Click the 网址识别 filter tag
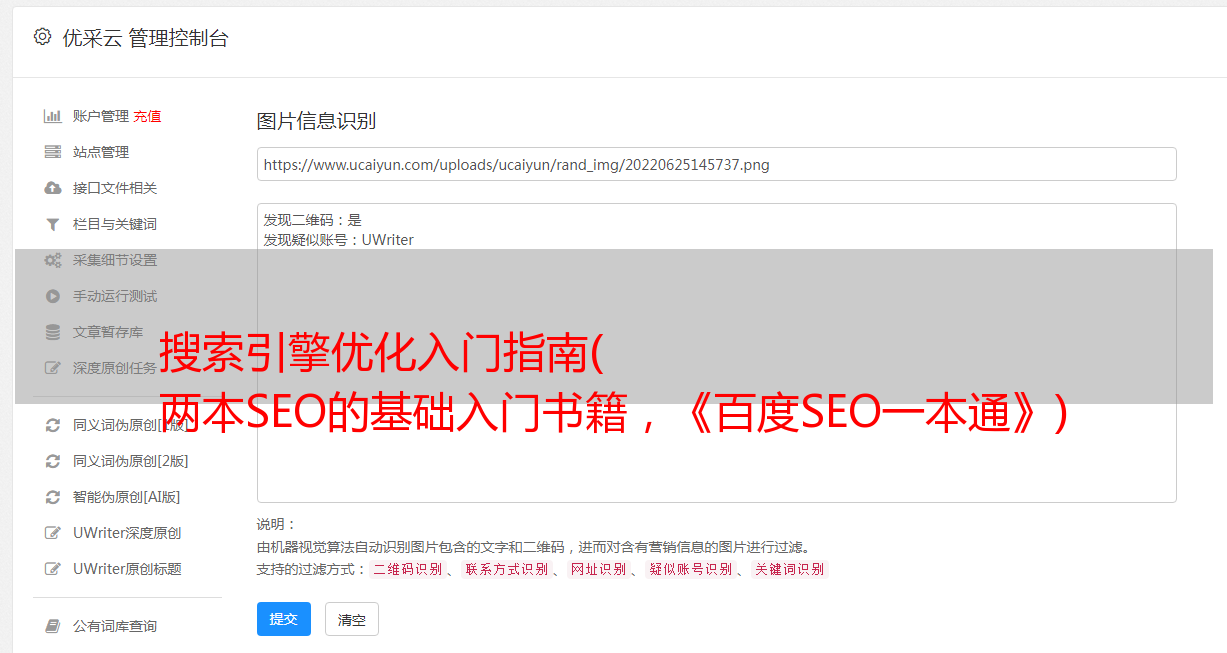The width and height of the screenshot is (1227, 653). [598, 569]
